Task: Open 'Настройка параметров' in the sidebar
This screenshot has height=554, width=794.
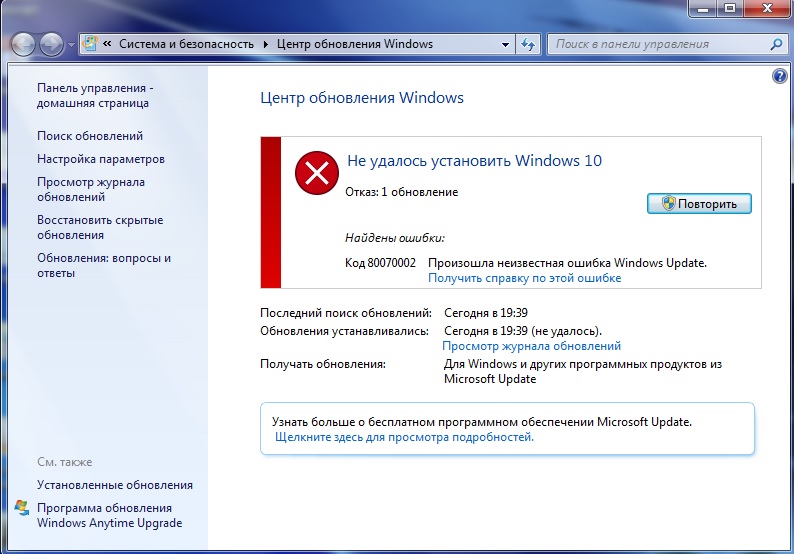Action: tap(101, 159)
